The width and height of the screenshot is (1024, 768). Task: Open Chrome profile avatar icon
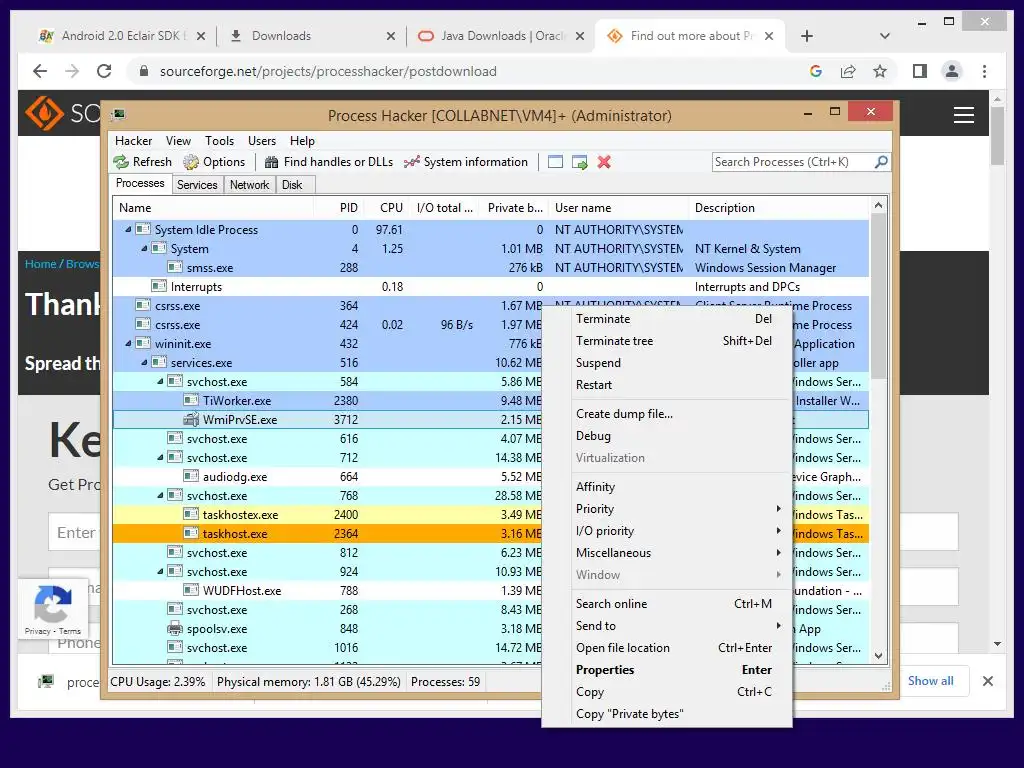952,71
